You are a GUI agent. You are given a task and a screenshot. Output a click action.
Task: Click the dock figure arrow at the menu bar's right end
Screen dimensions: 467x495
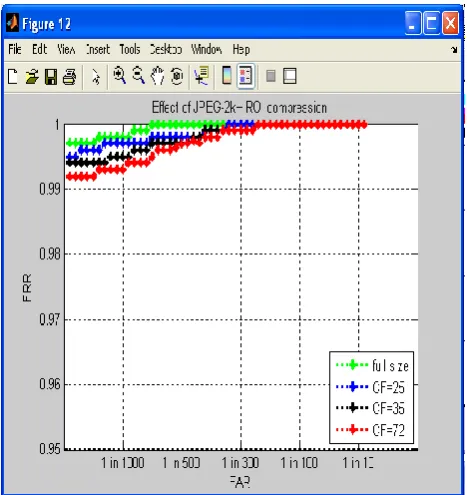point(454,50)
